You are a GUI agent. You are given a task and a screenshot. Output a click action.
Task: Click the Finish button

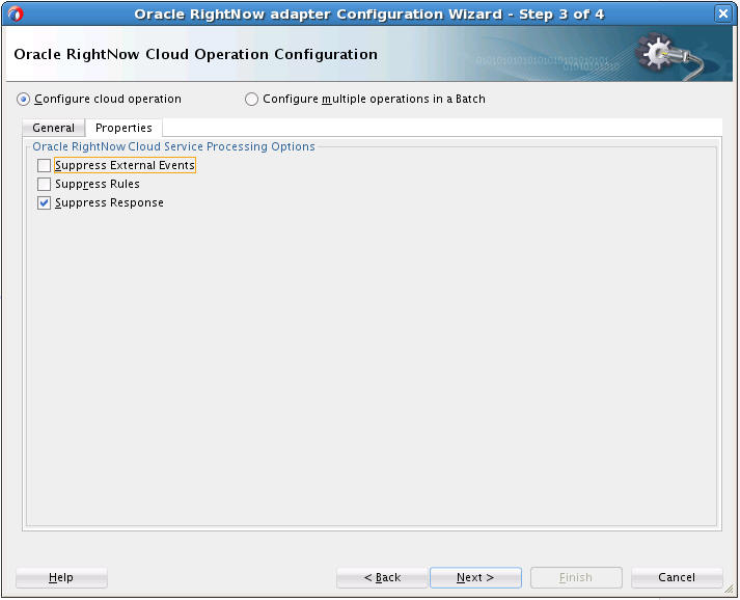576,577
